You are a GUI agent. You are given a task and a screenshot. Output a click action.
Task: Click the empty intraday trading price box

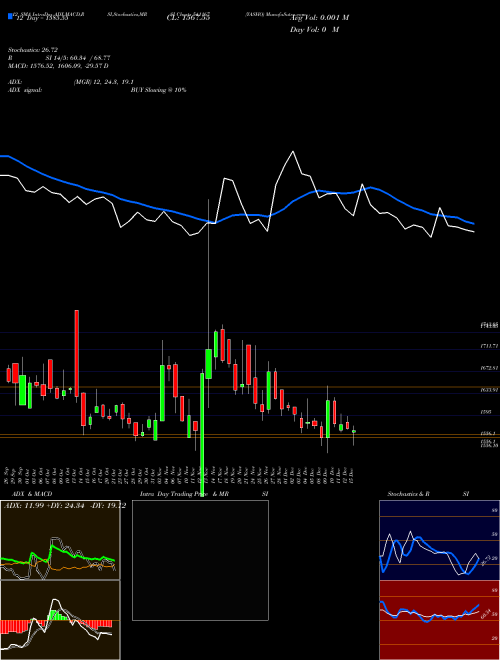coord(200,560)
